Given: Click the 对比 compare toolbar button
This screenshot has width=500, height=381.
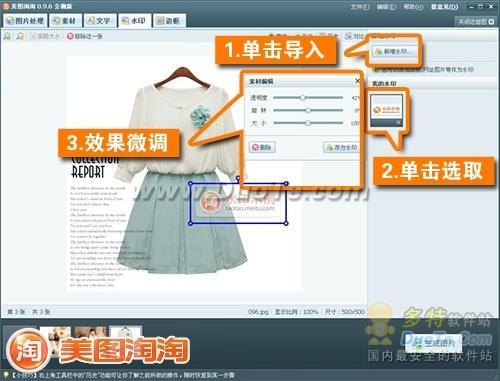Looking at the screenshot, I should click(355, 36).
